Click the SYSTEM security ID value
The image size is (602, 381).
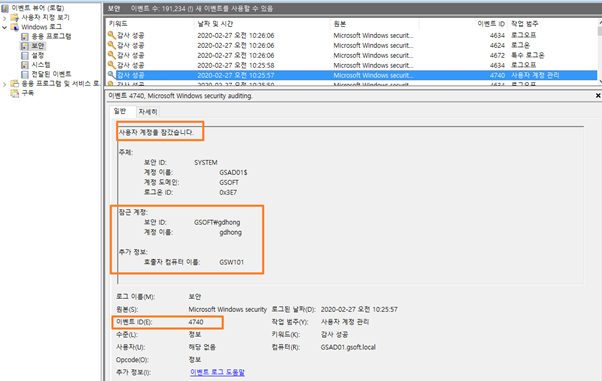tap(206, 162)
